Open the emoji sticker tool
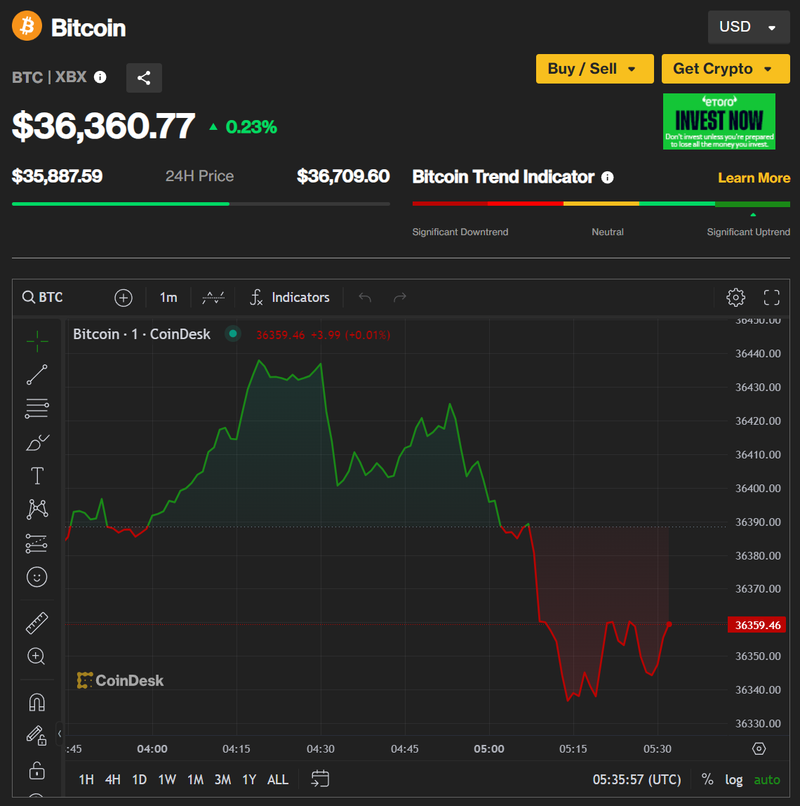 [37, 577]
